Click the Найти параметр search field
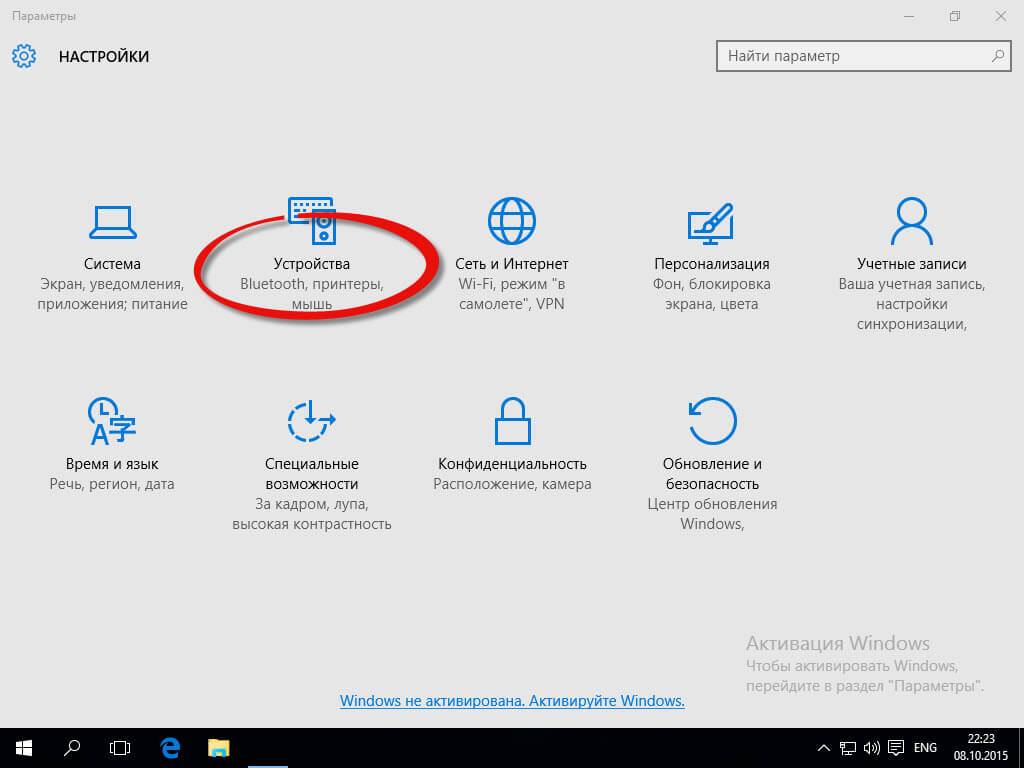The width and height of the screenshot is (1024, 768). pyautogui.click(x=850, y=56)
